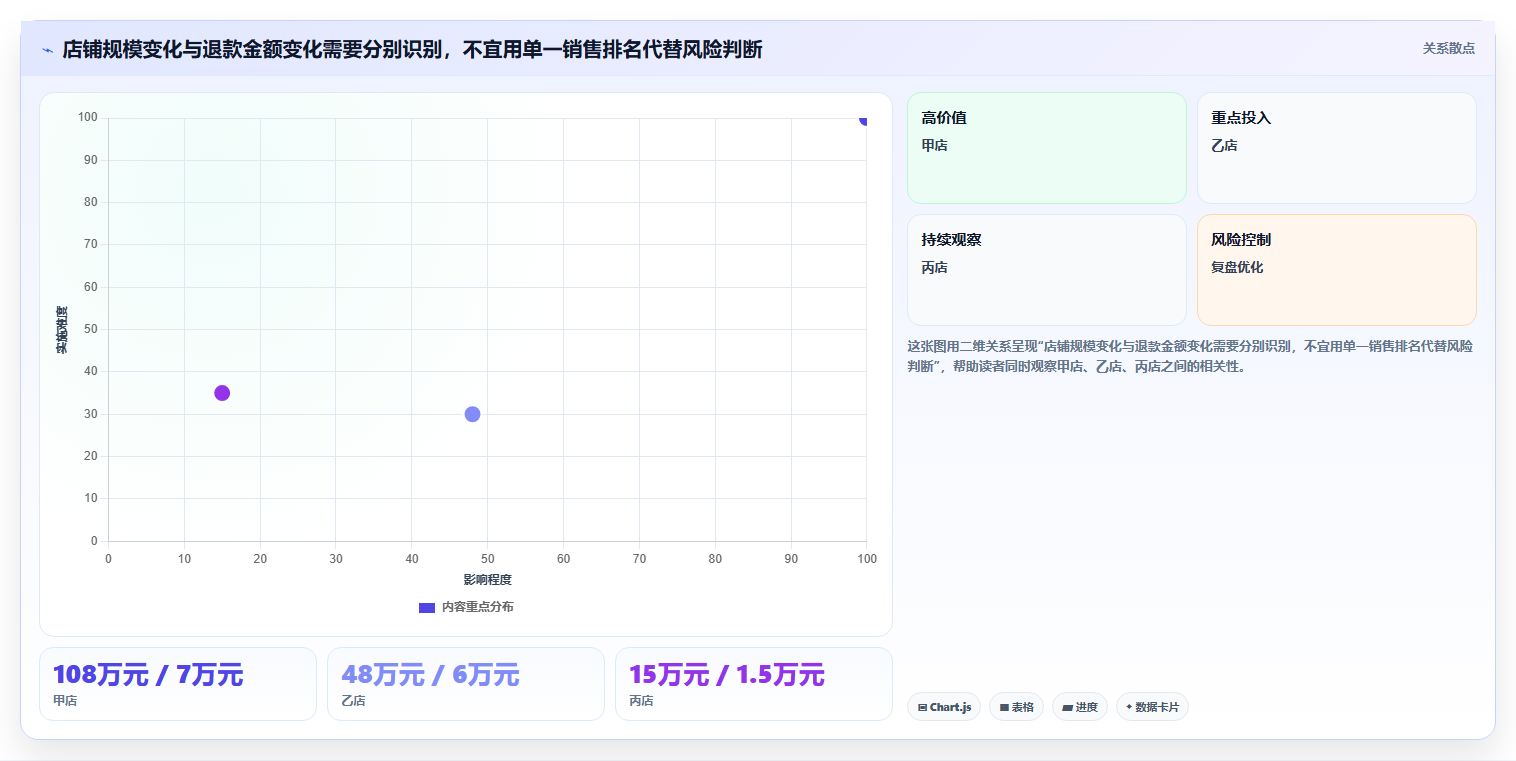Click the 内容重点分布 legend text
The height and width of the screenshot is (761, 1516).
478,607
